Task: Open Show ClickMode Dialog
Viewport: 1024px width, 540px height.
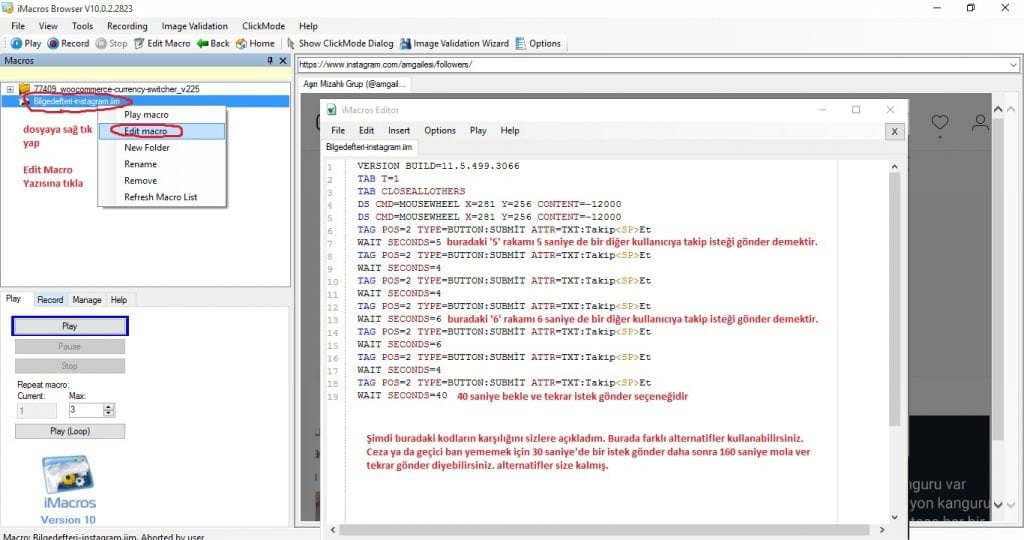Action: (x=340, y=44)
